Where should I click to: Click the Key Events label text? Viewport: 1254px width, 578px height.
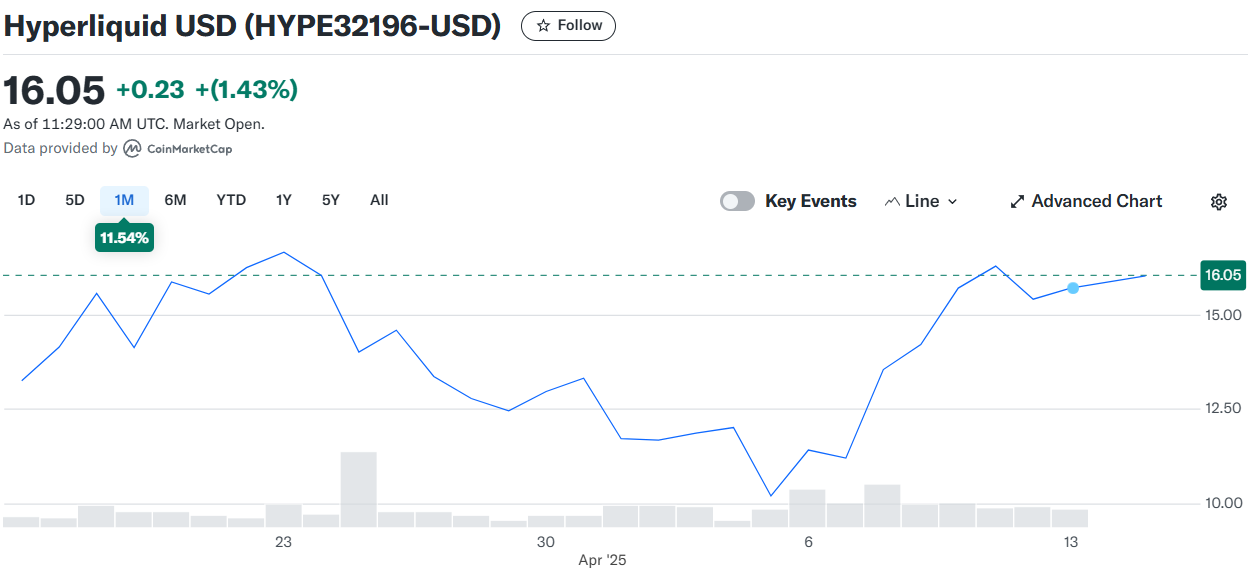(811, 201)
